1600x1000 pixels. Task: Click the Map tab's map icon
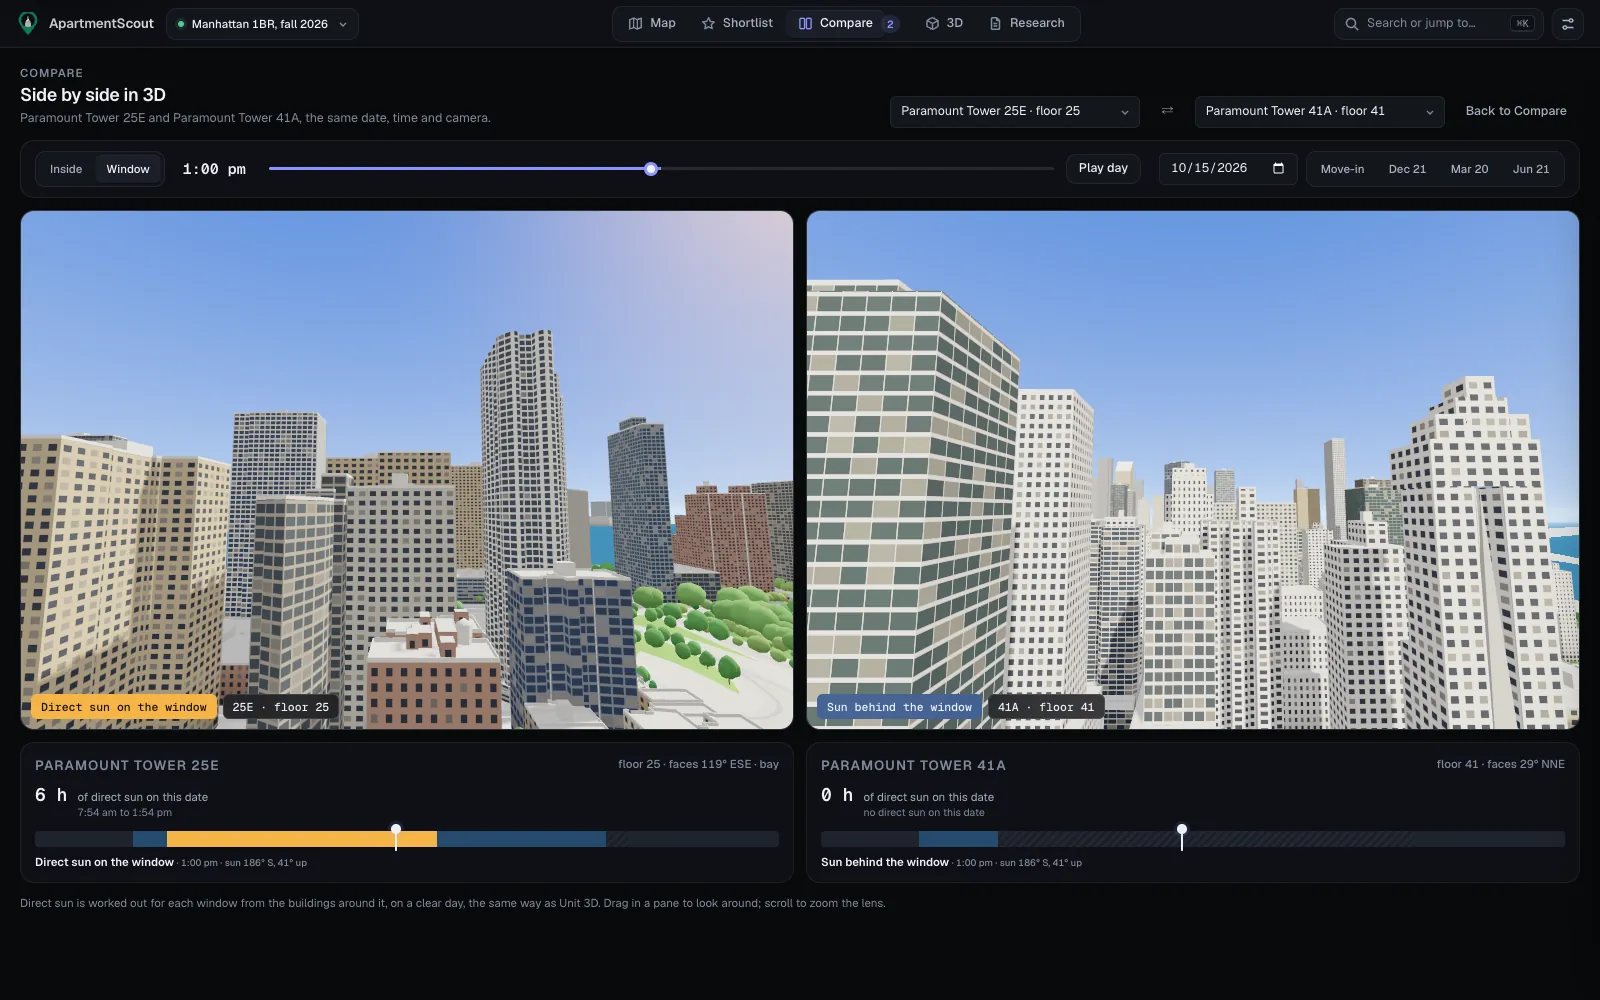(x=635, y=23)
